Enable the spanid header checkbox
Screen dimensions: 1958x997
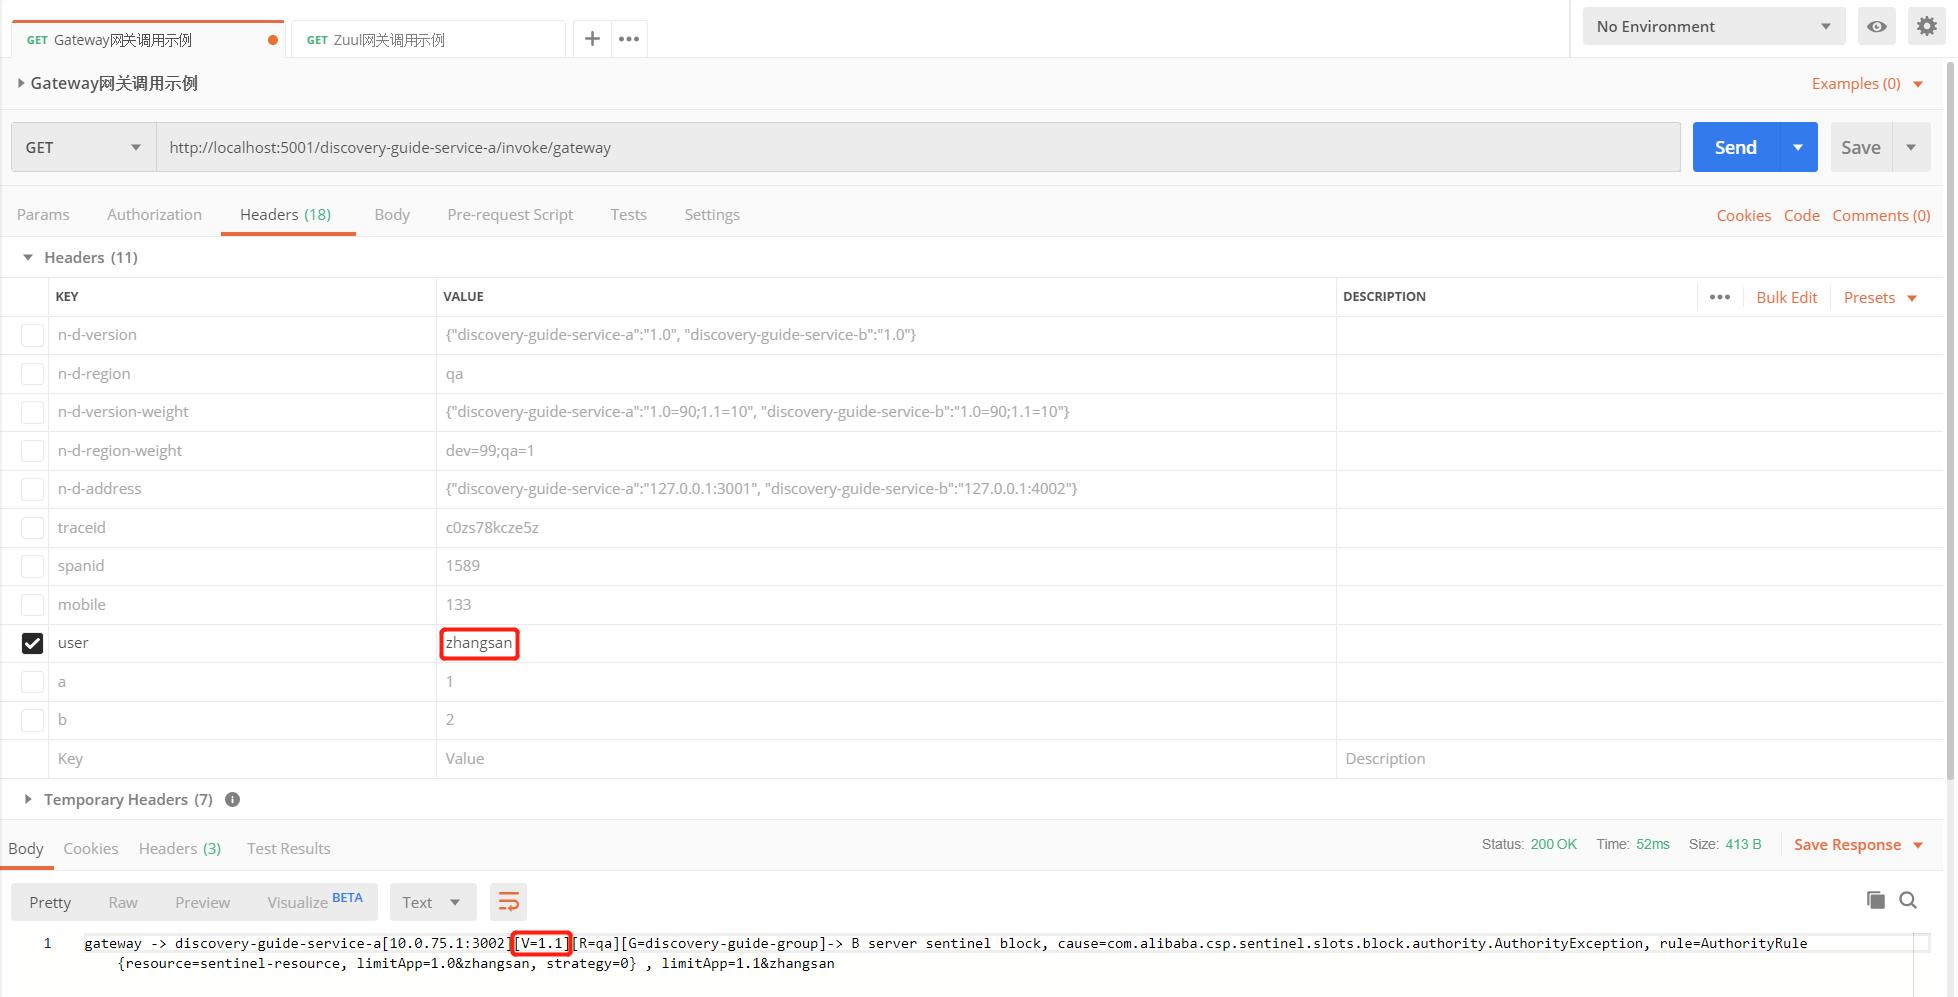[32, 566]
